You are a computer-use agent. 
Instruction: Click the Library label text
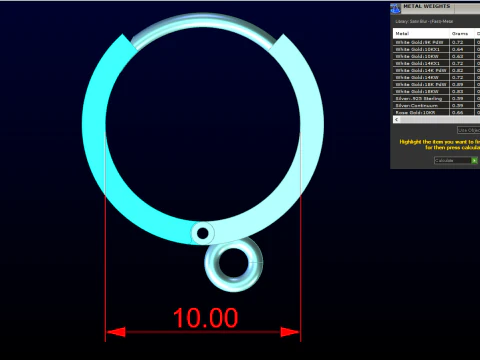[x=424, y=21]
